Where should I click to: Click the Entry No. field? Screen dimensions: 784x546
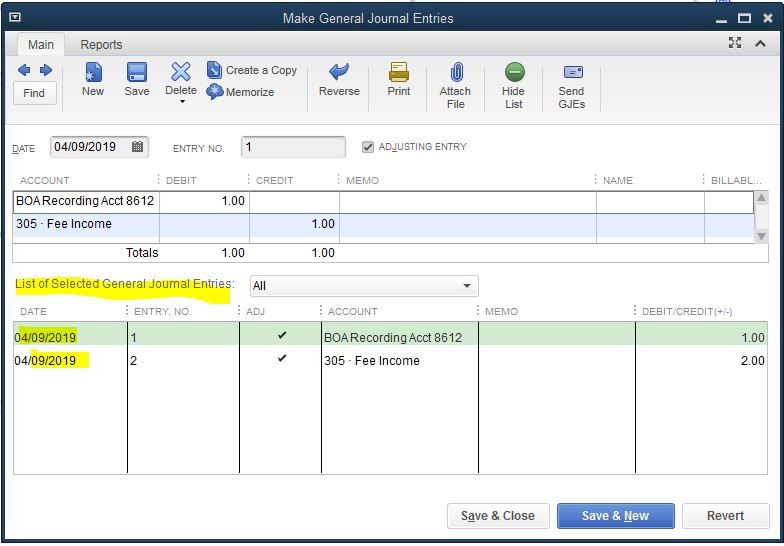pos(293,147)
